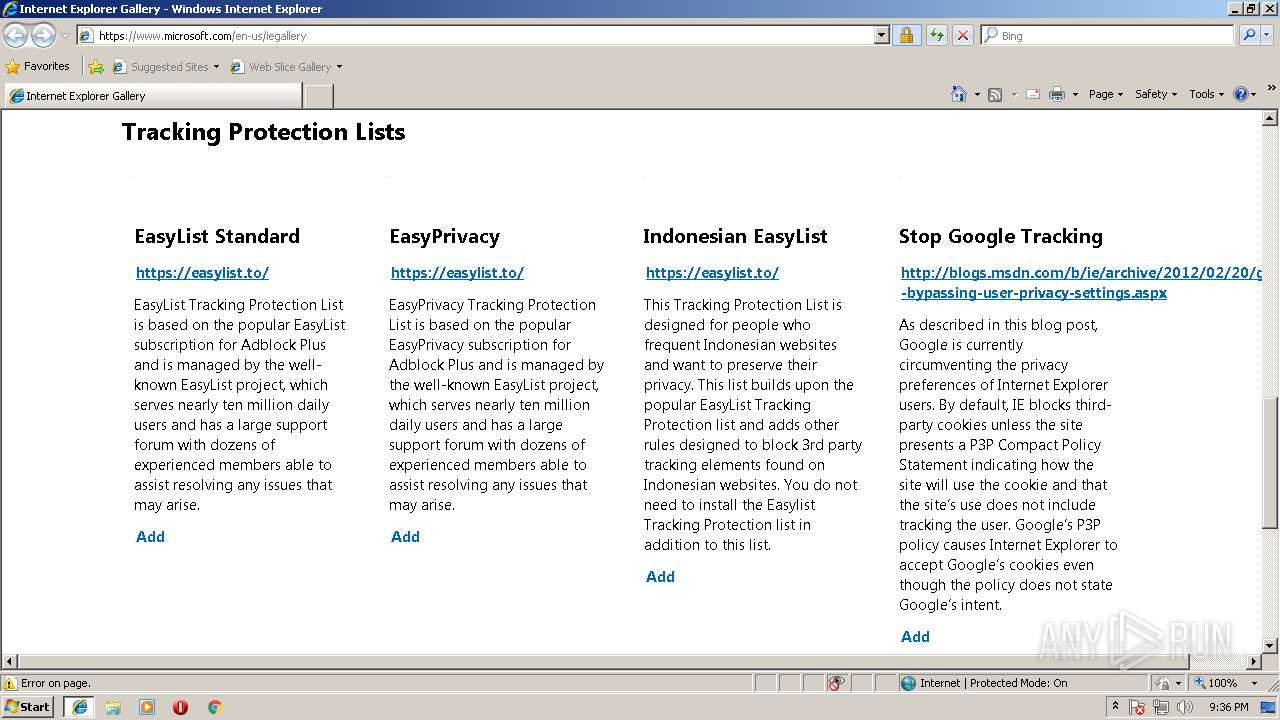Open the Page menu

coord(1105,94)
